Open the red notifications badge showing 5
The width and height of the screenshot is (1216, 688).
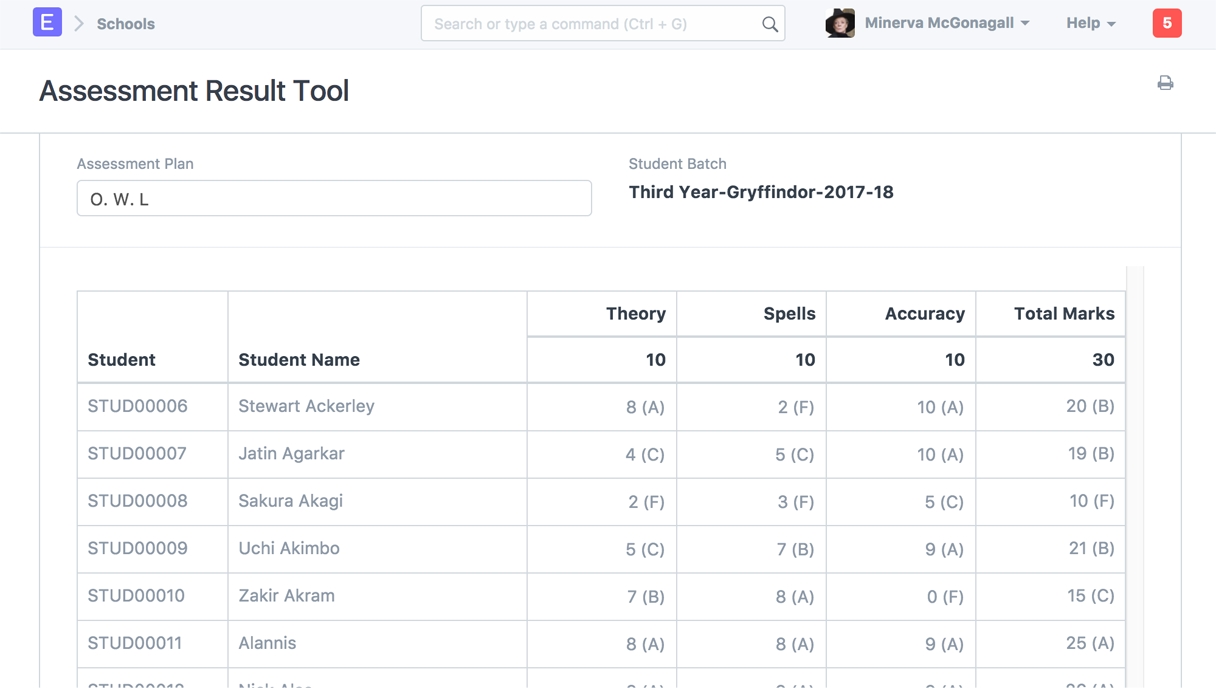tap(1166, 23)
